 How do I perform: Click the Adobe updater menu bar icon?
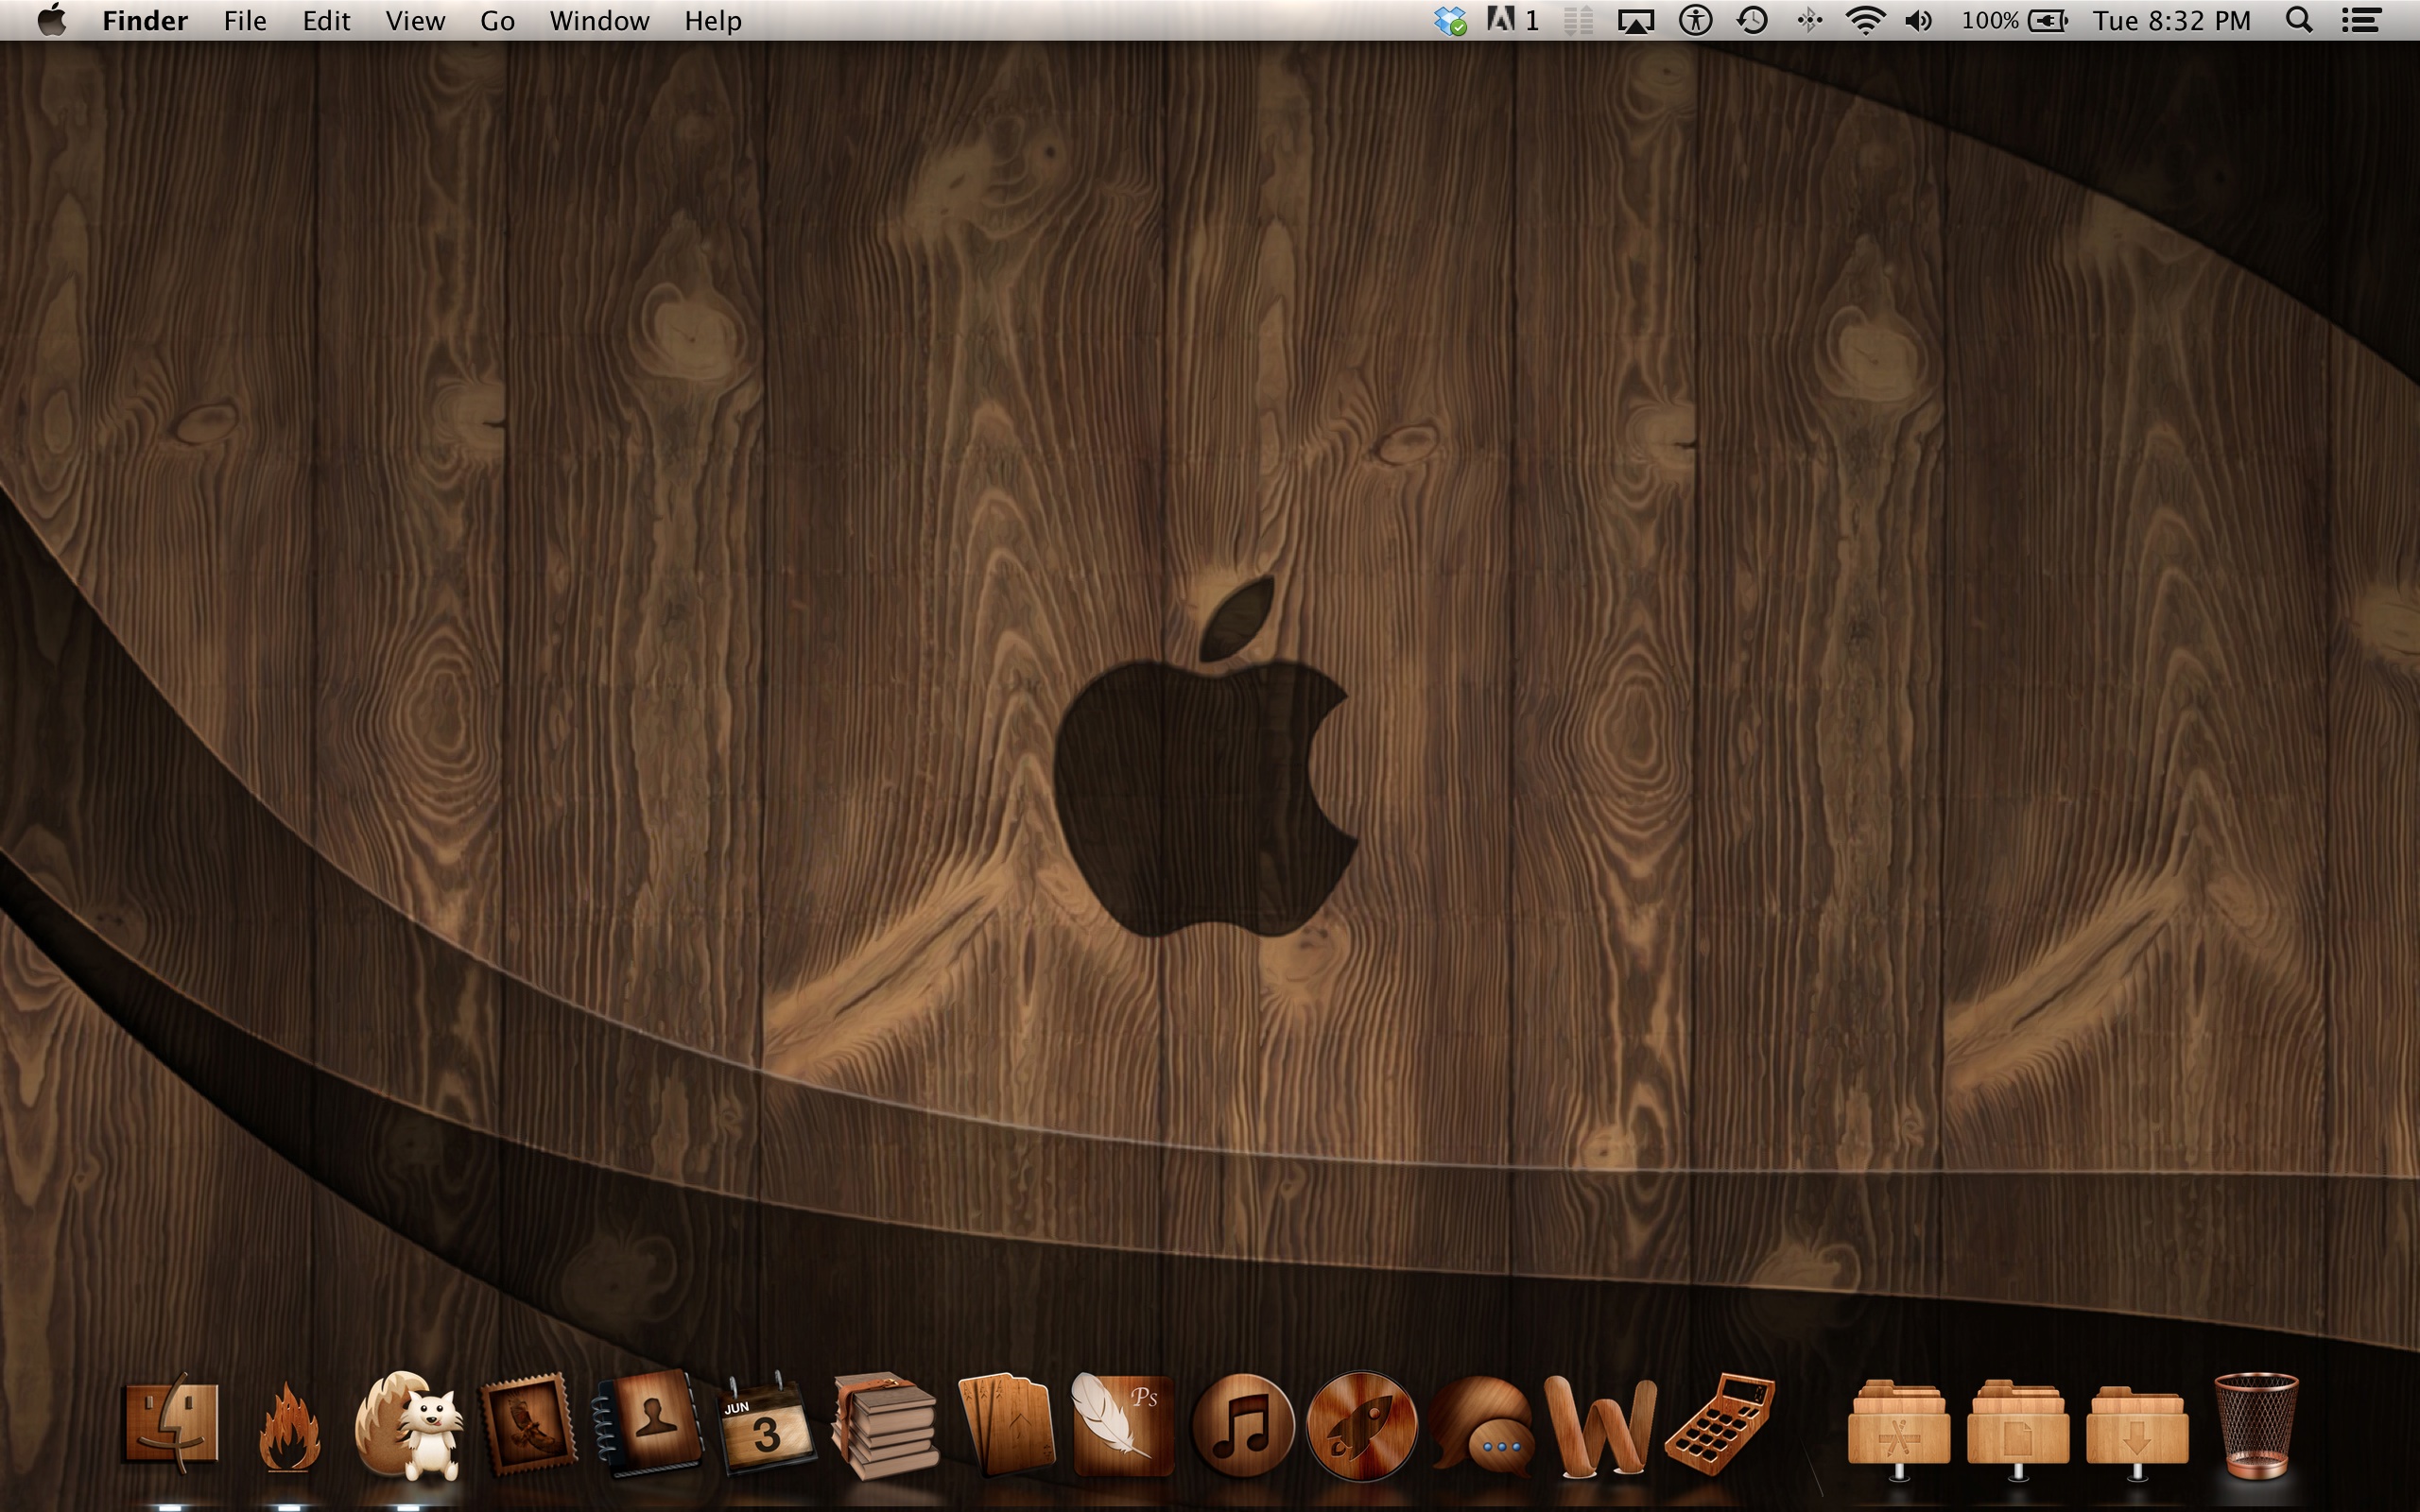click(1512, 21)
